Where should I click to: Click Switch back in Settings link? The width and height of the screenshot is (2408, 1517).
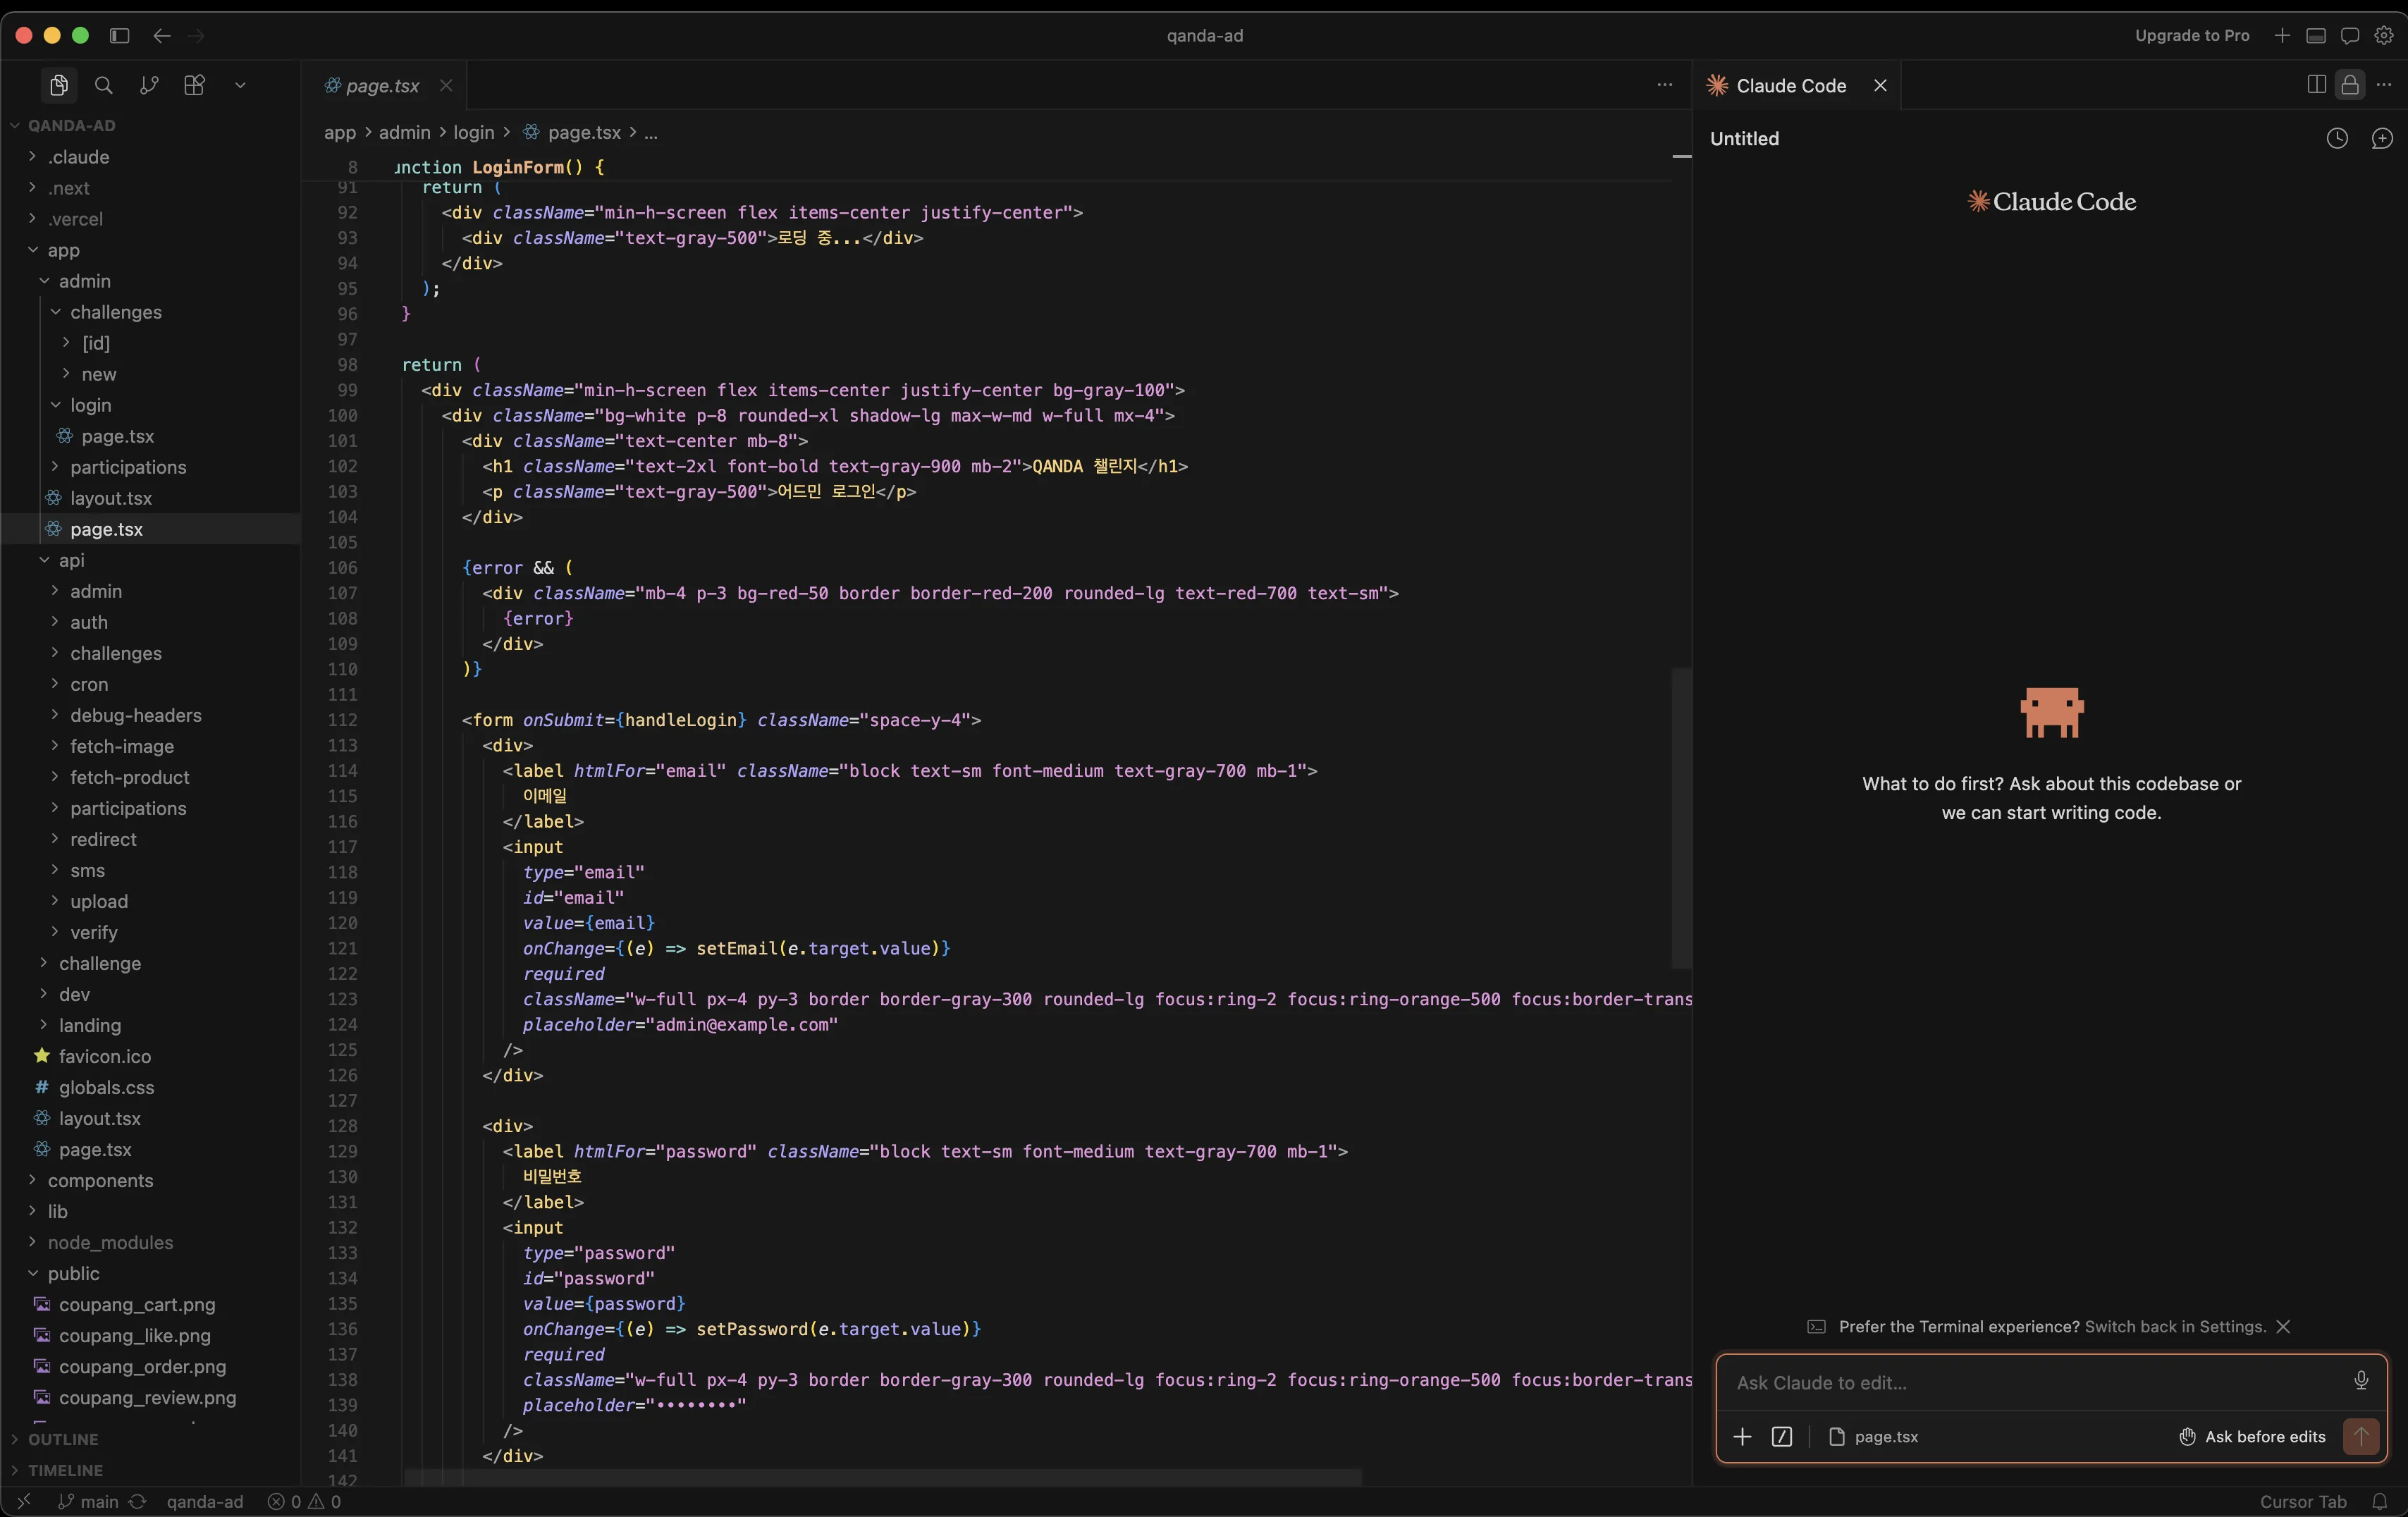click(2175, 1327)
